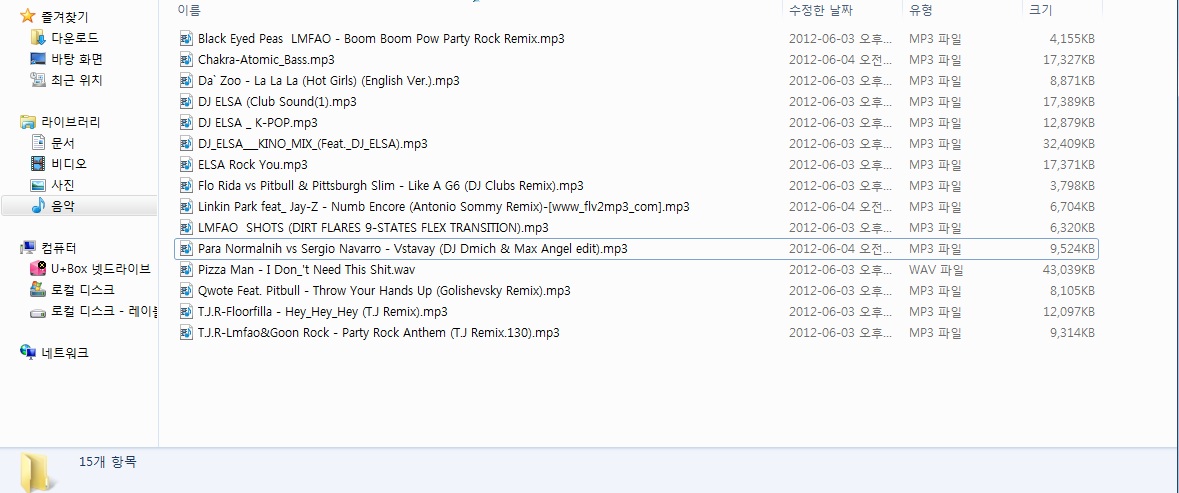
Task: Select file name ELSA Rock You.mp3
Action: pyautogui.click(x=253, y=165)
